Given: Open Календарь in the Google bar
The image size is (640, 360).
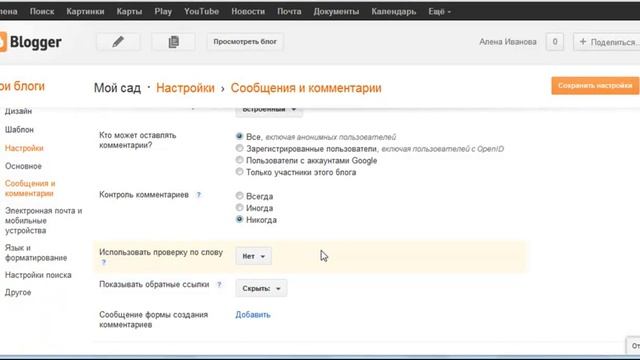Looking at the screenshot, I should [x=393, y=11].
